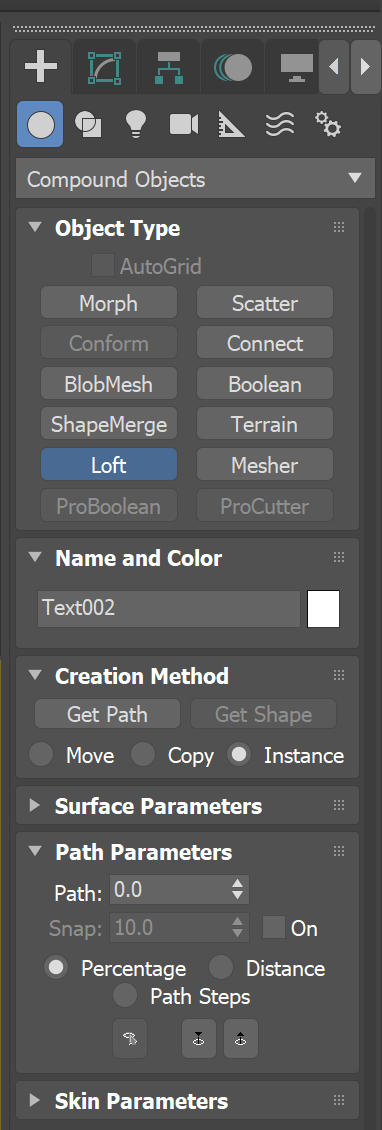
Task: Open the Motion panel tab
Action: [x=232, y=67]
